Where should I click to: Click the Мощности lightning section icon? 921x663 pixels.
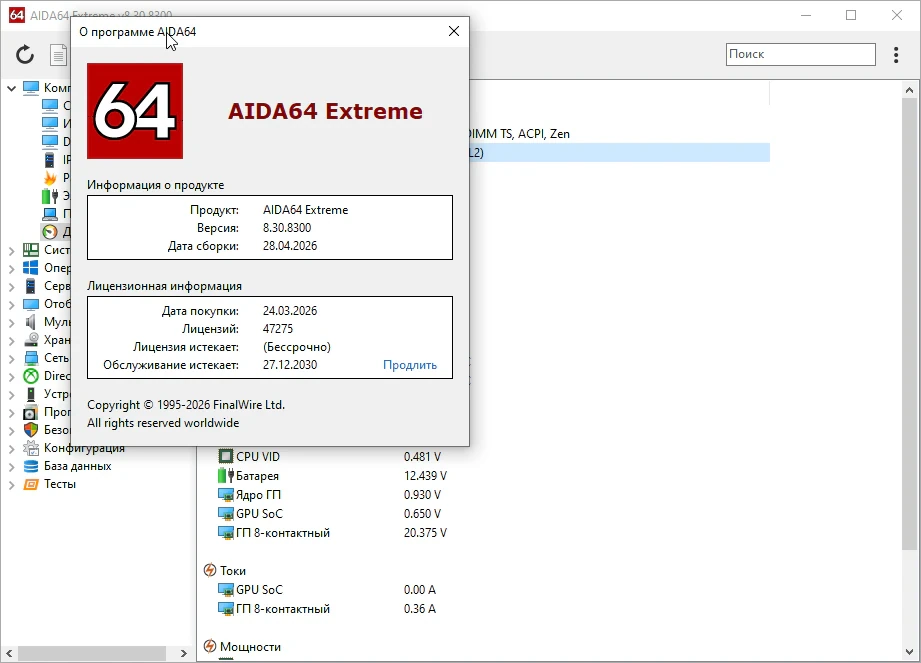pyautogui.click(x=210, y=647)
